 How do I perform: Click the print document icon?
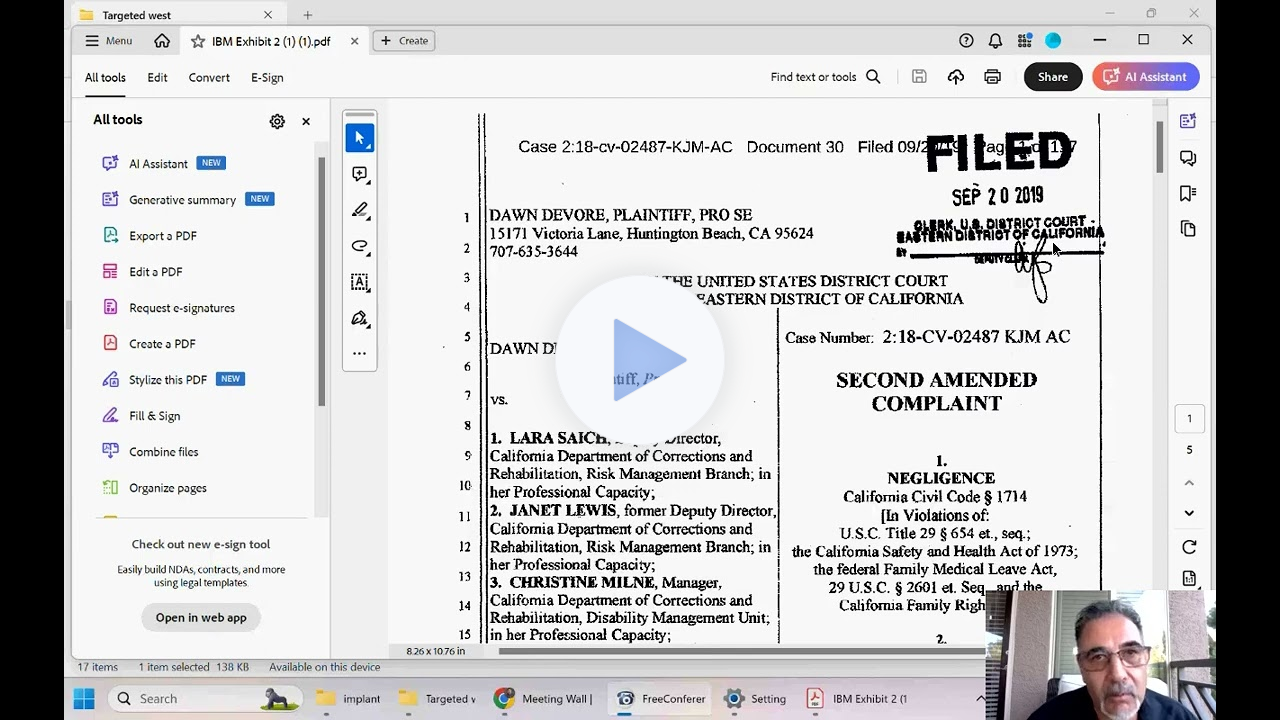pos(992,77)
